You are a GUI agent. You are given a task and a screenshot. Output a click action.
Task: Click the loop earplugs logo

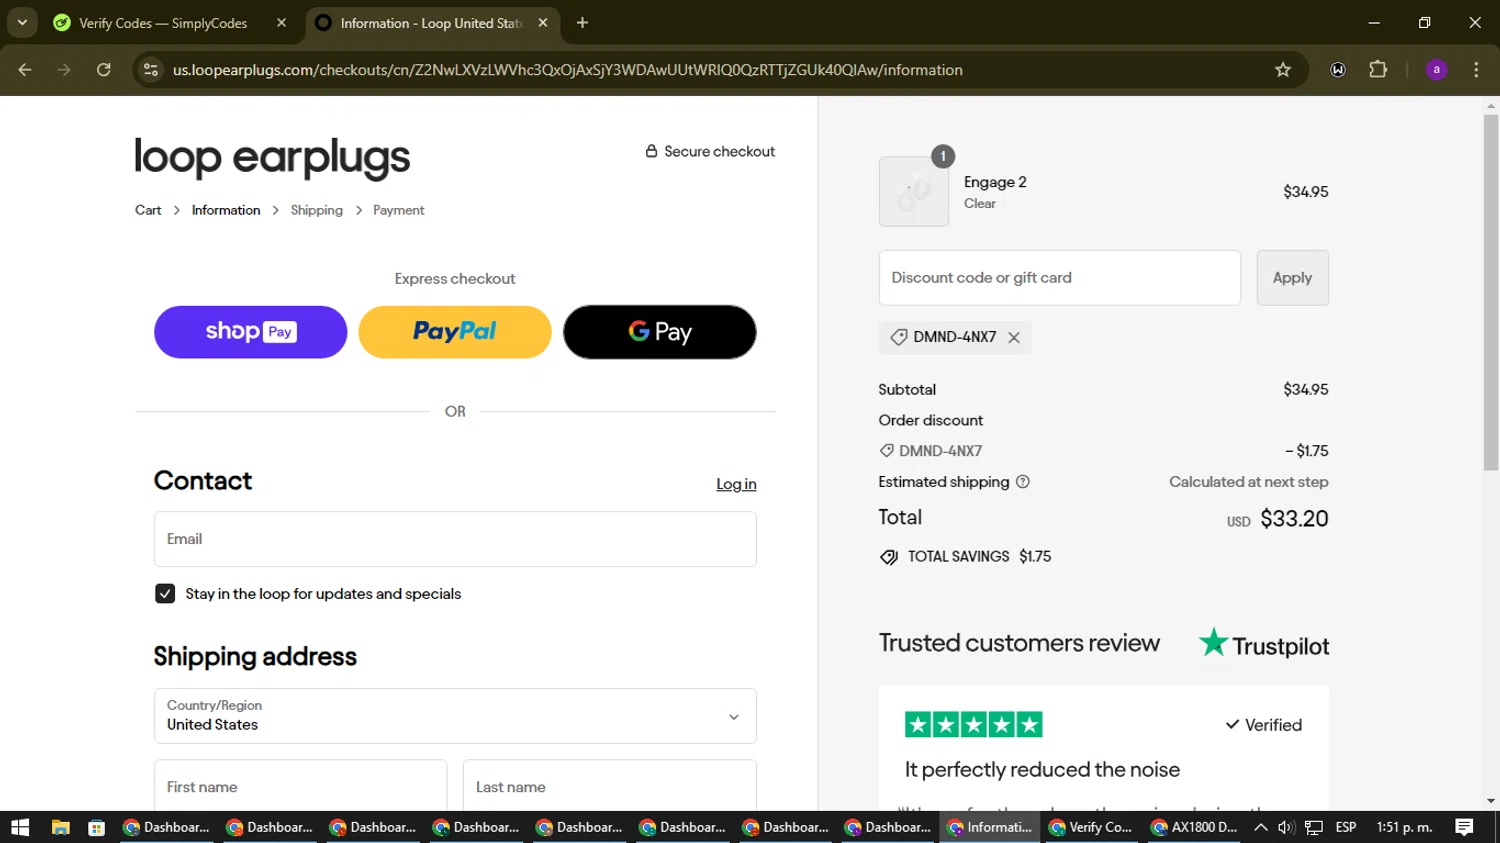point(272,157)
